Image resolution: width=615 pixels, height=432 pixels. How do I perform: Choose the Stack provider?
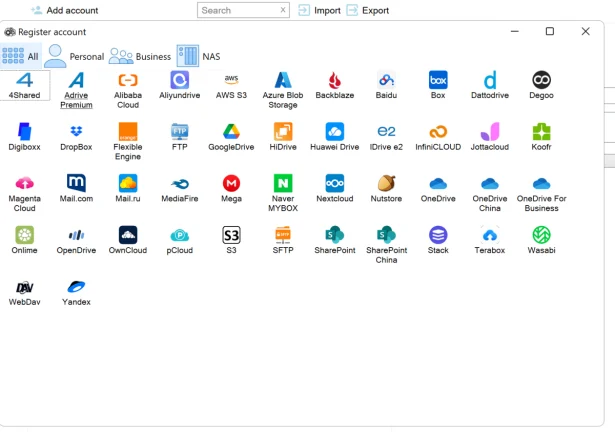point(438,240)
